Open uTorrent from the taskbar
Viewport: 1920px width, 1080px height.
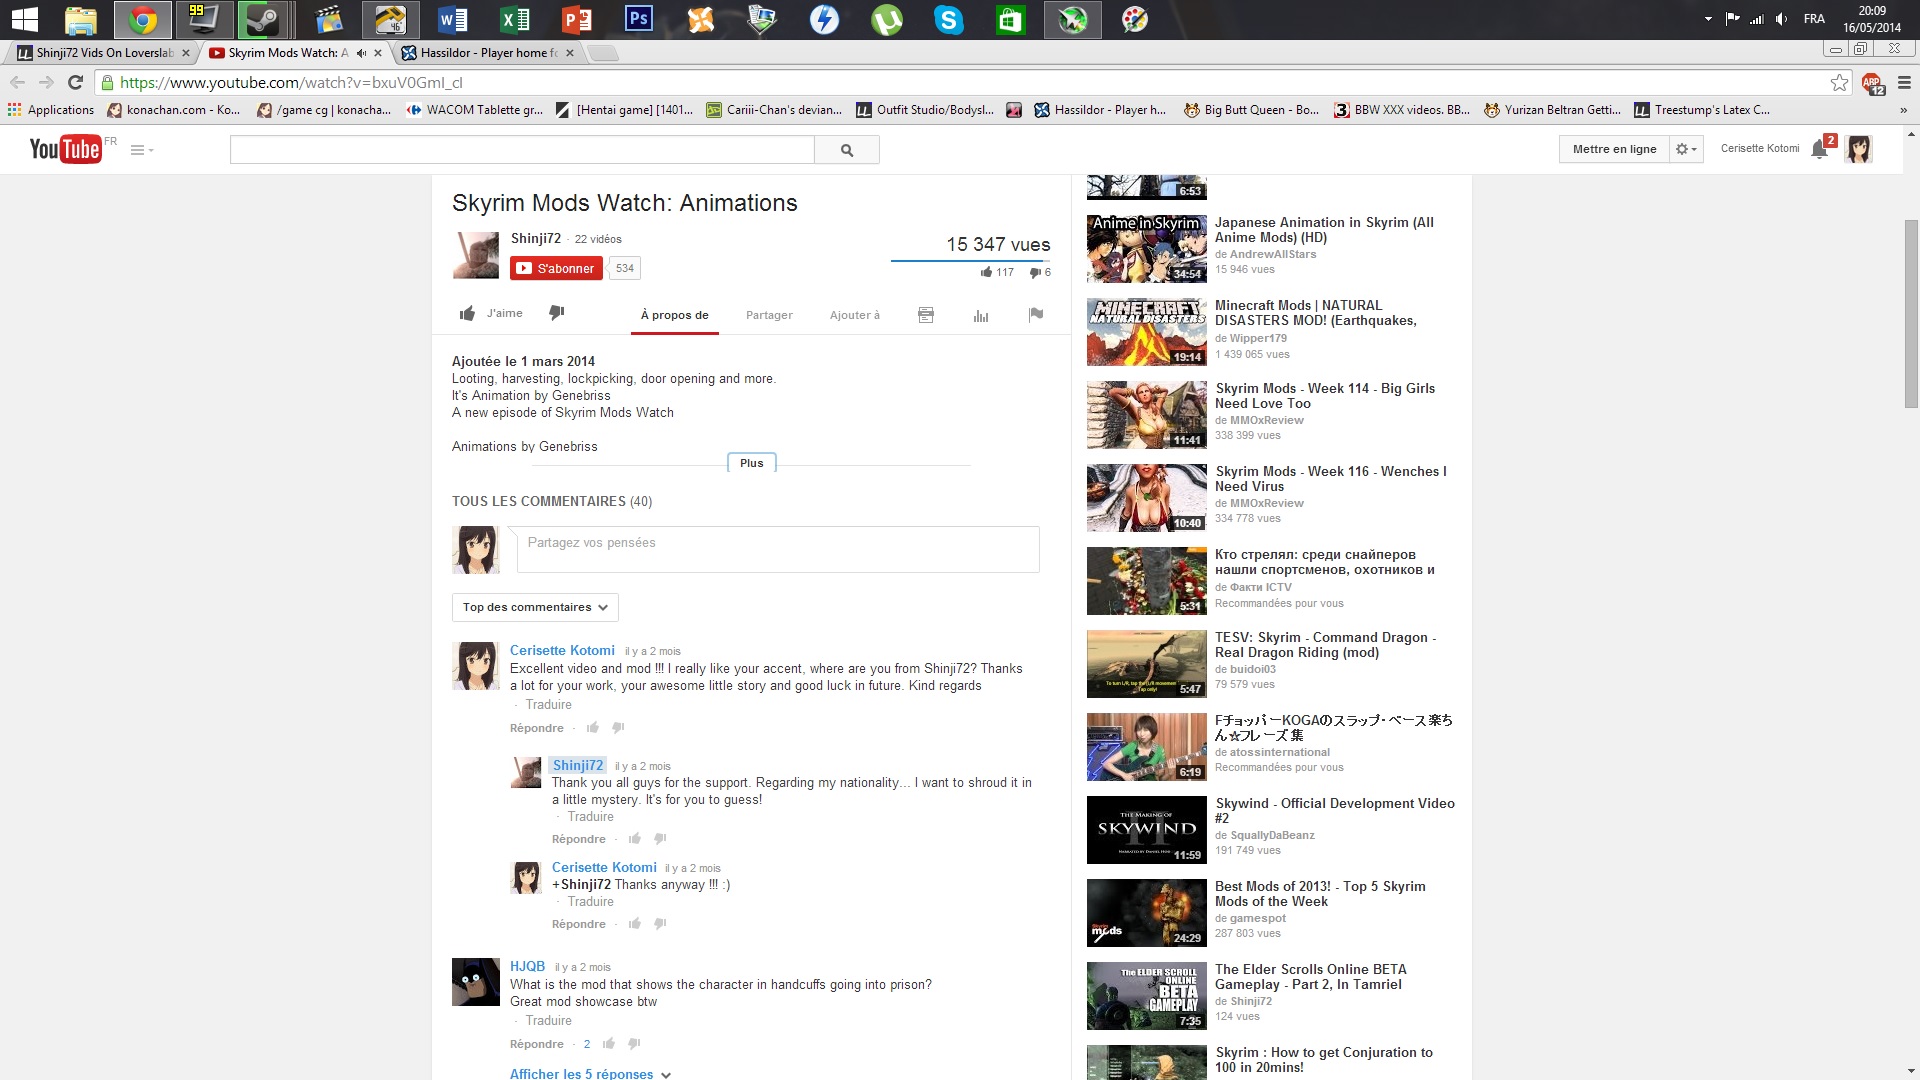(886, 19)
